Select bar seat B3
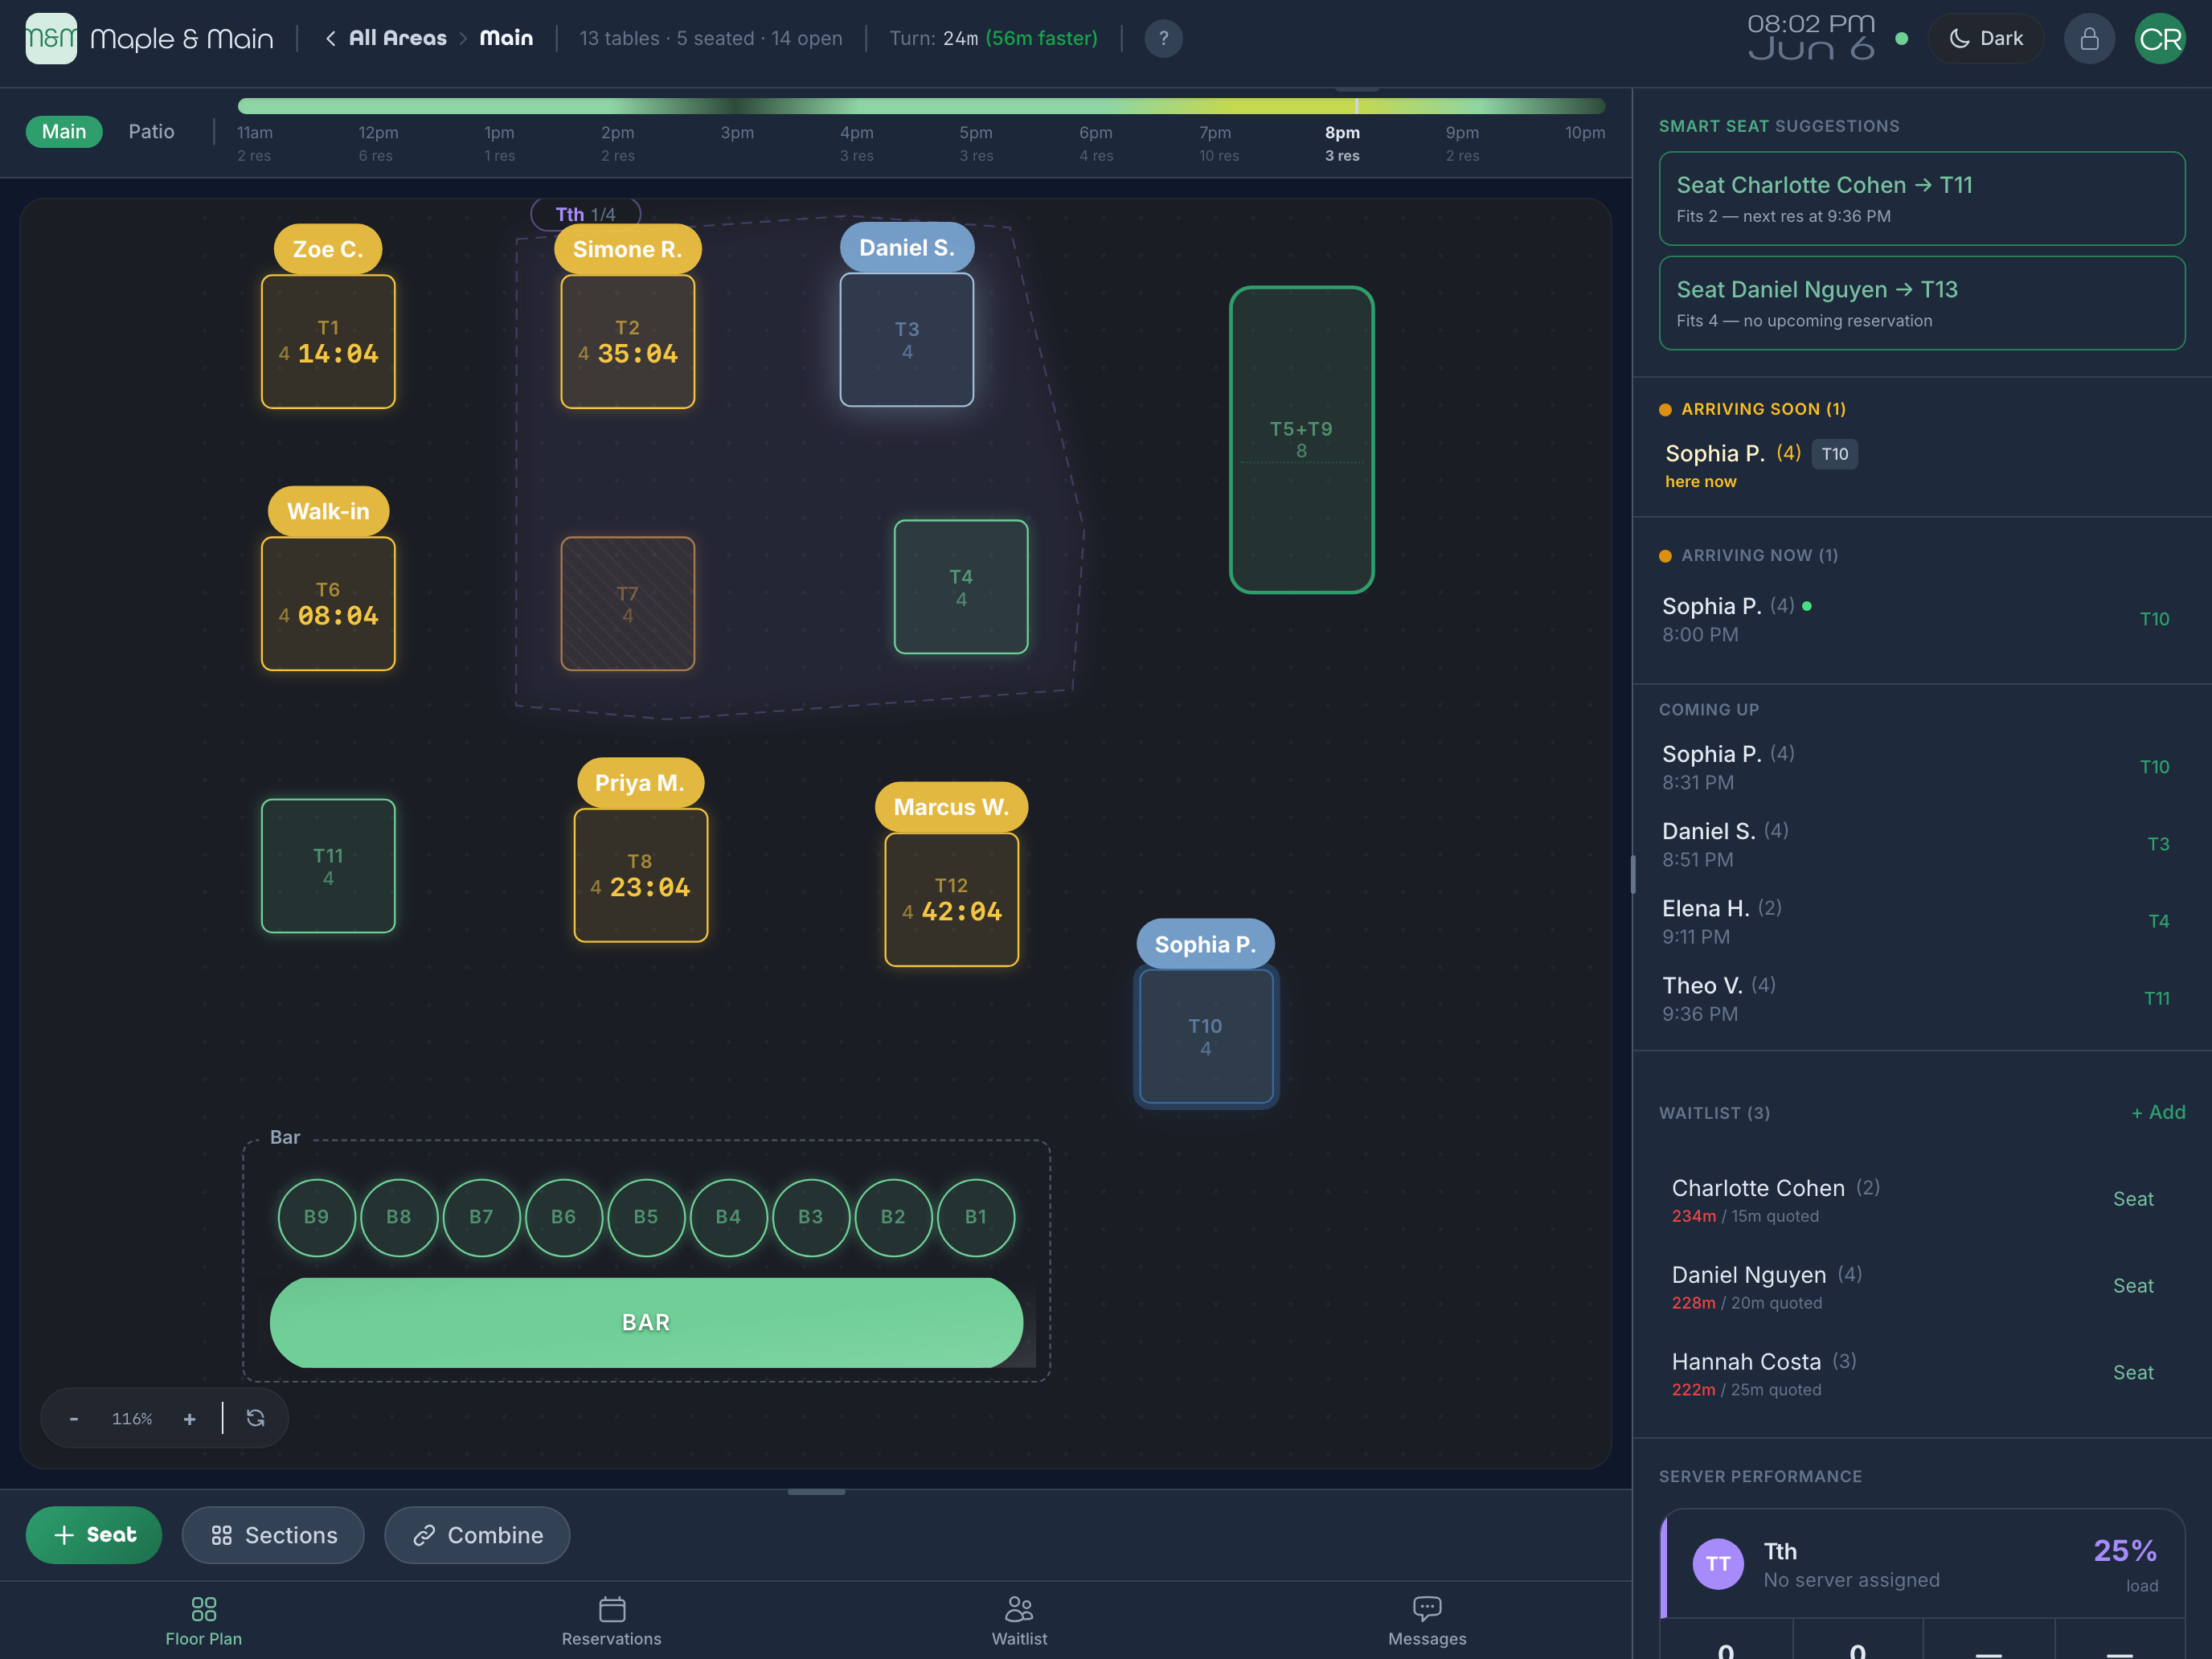 [810, 1217]
